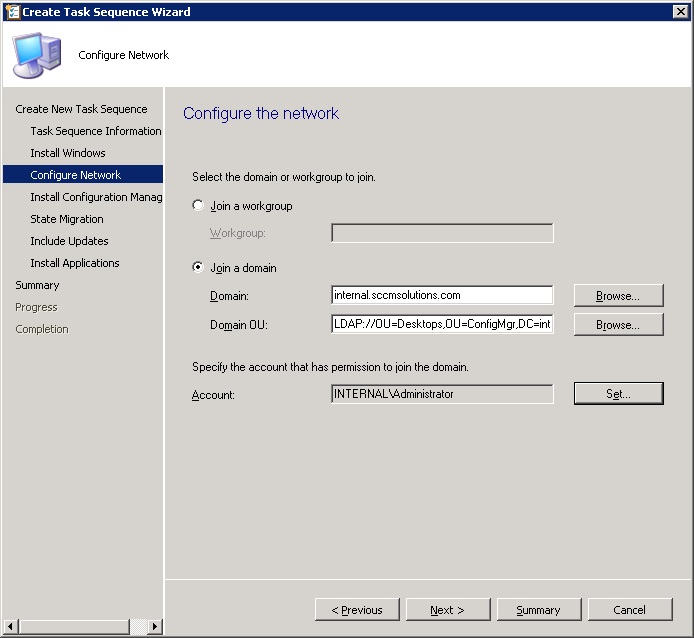Go back with the Previous button
The height and width of the screenshot is (638, 694).
coord(357,610)
